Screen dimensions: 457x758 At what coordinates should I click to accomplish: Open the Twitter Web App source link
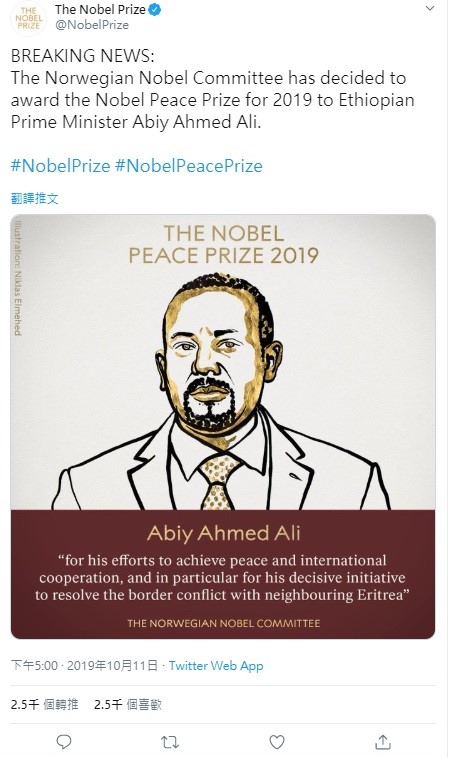(x=216, y=666)
